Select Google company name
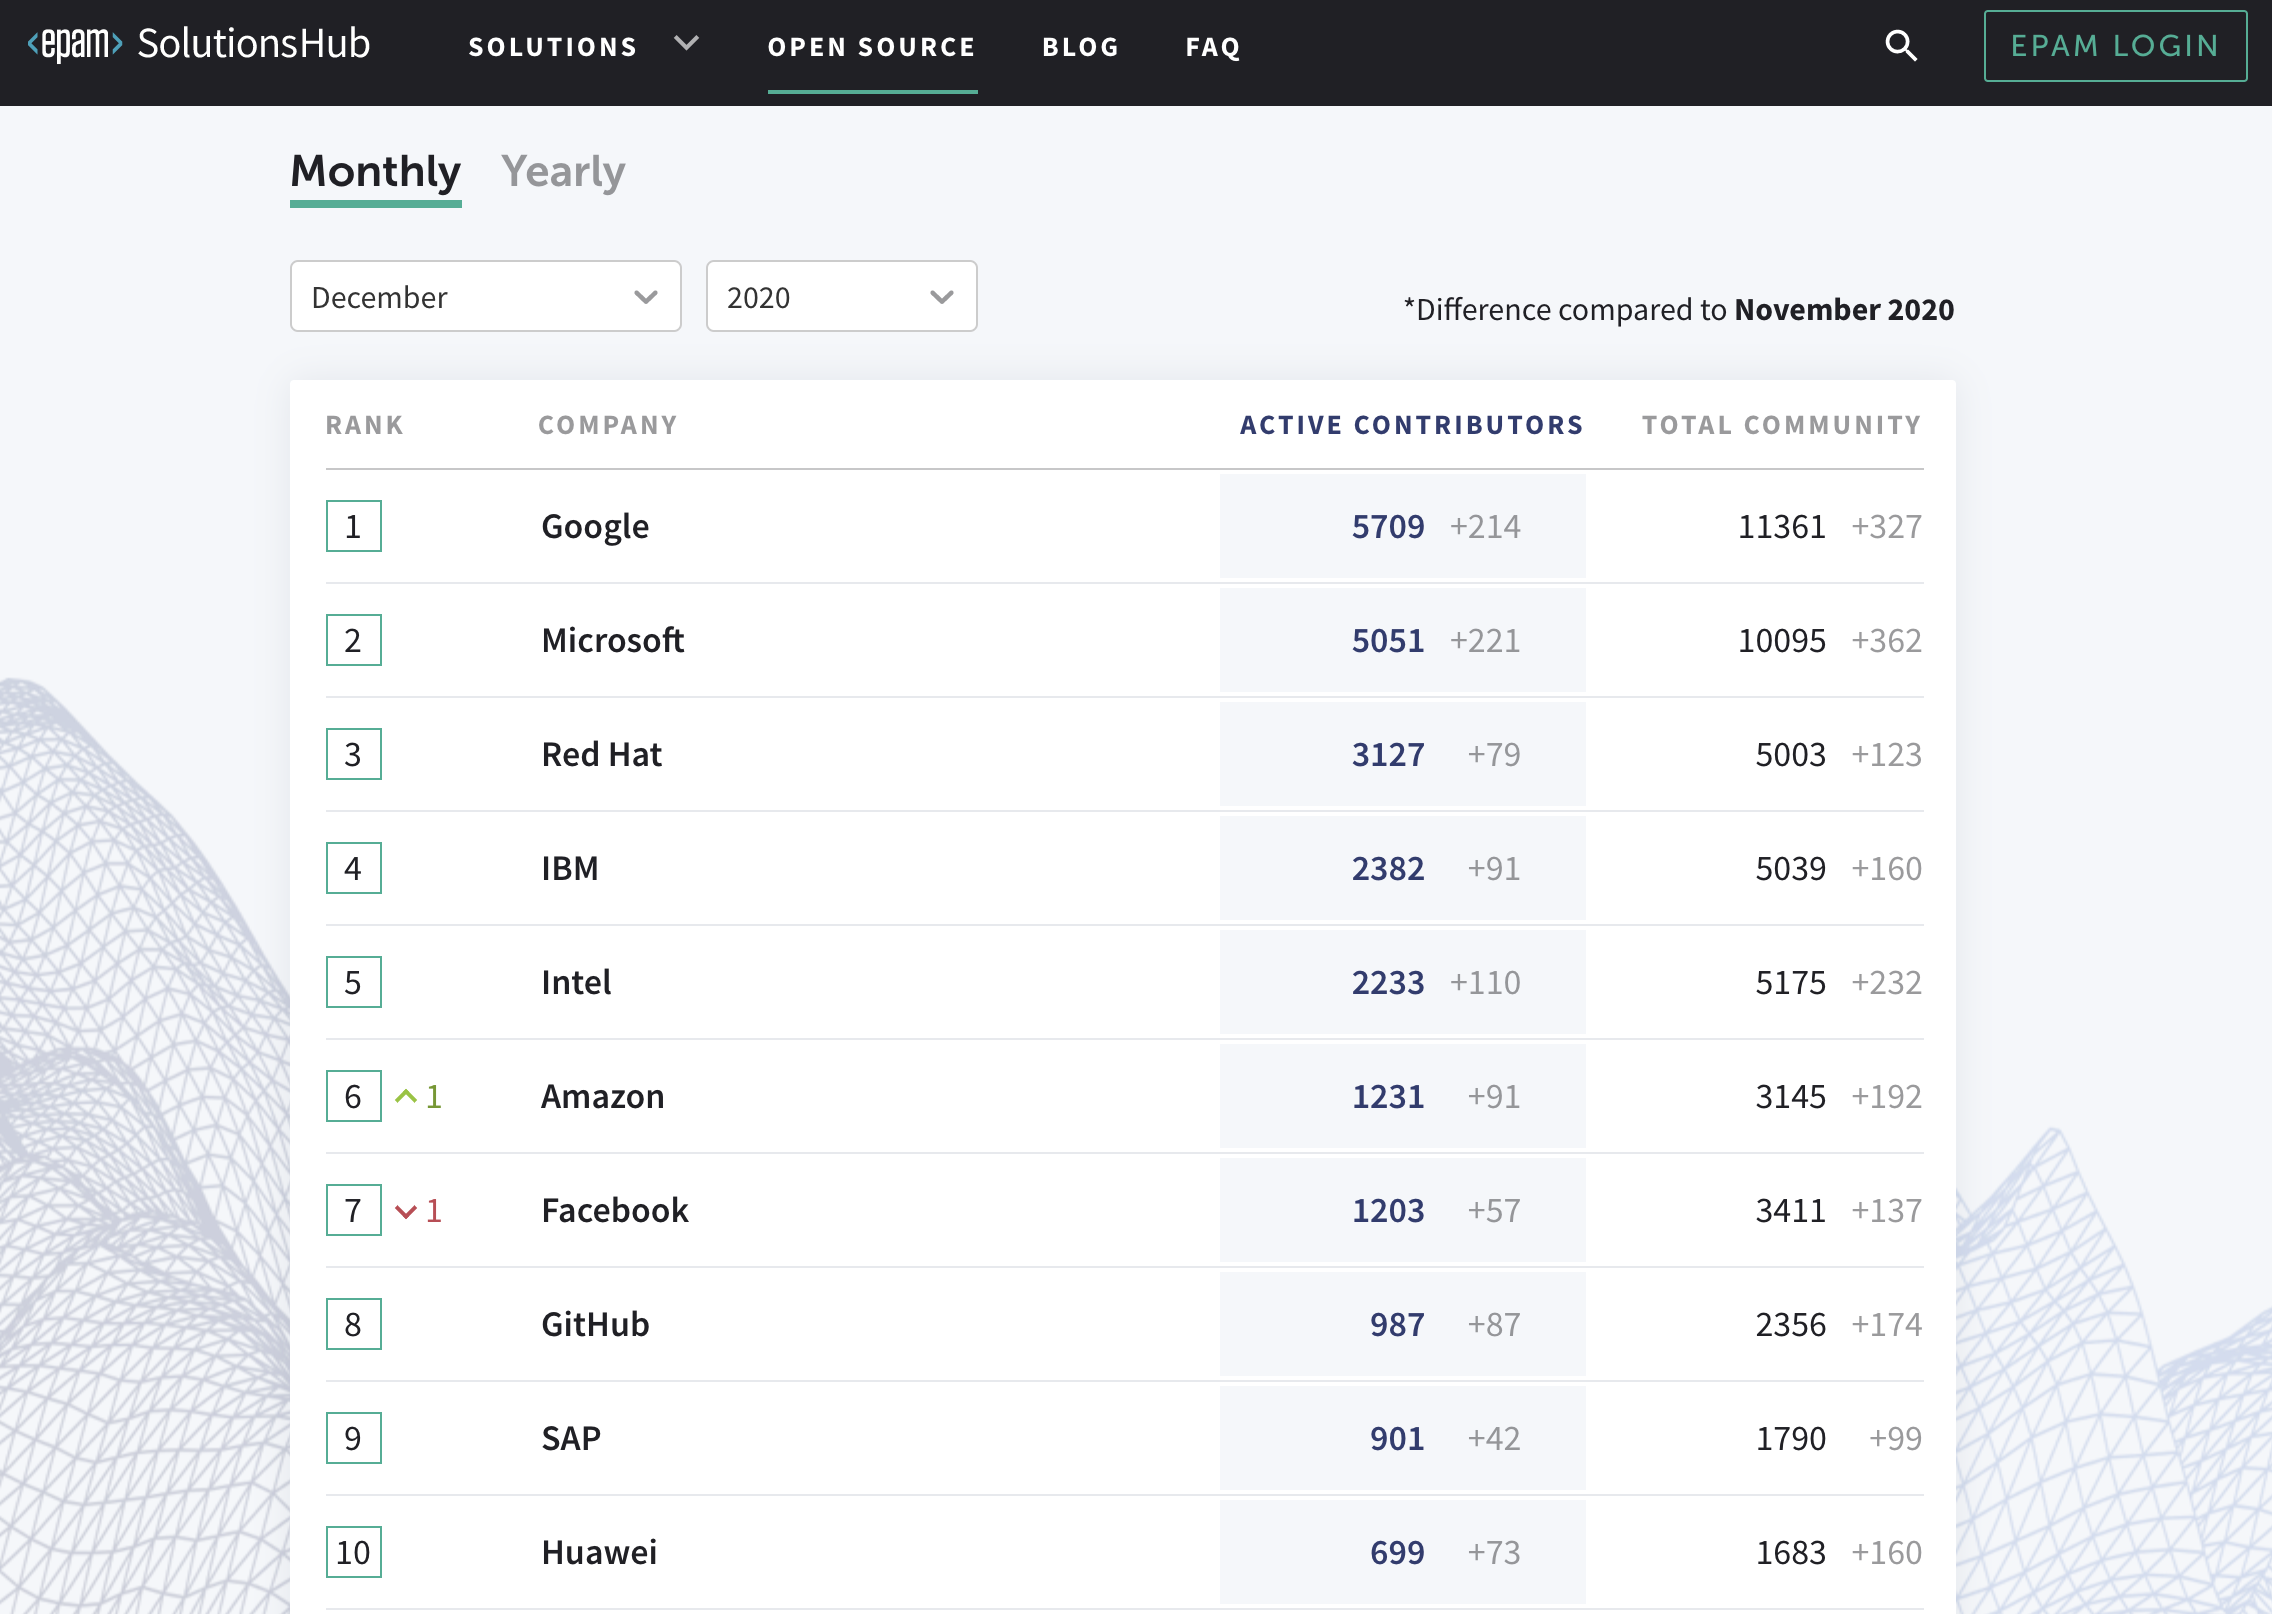The image size is (2272, 1614). [x=595, y=527]
